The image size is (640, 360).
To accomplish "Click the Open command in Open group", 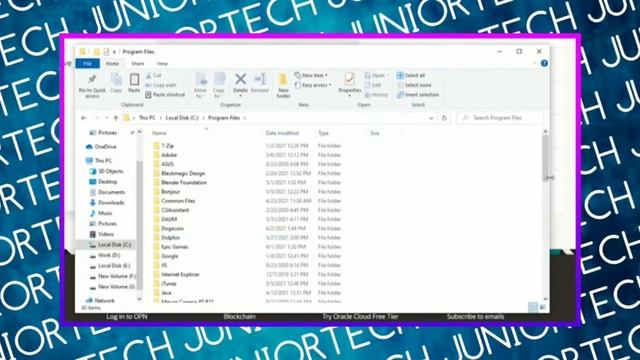I will pos(376,76).
